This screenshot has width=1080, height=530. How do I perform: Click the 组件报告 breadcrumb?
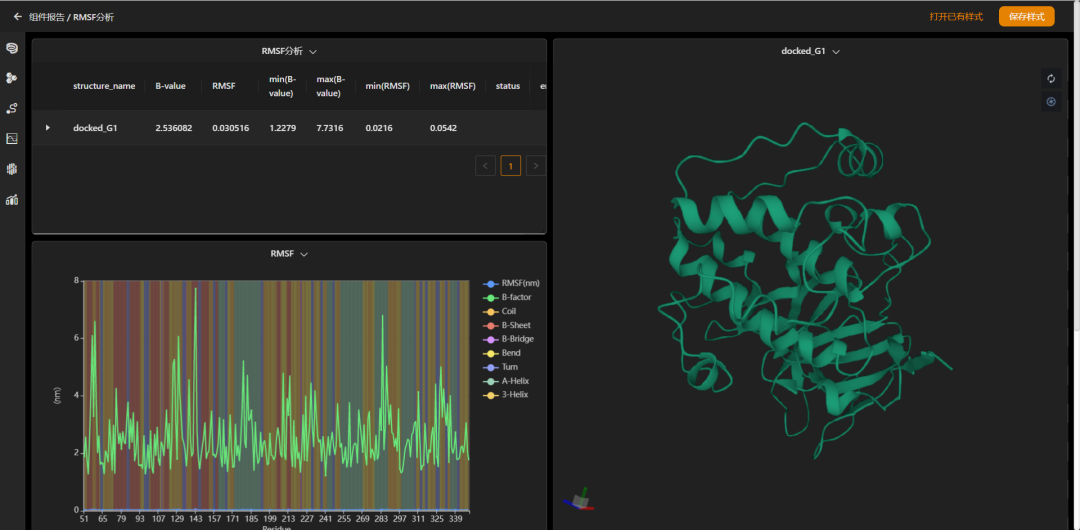coord(47,17)
